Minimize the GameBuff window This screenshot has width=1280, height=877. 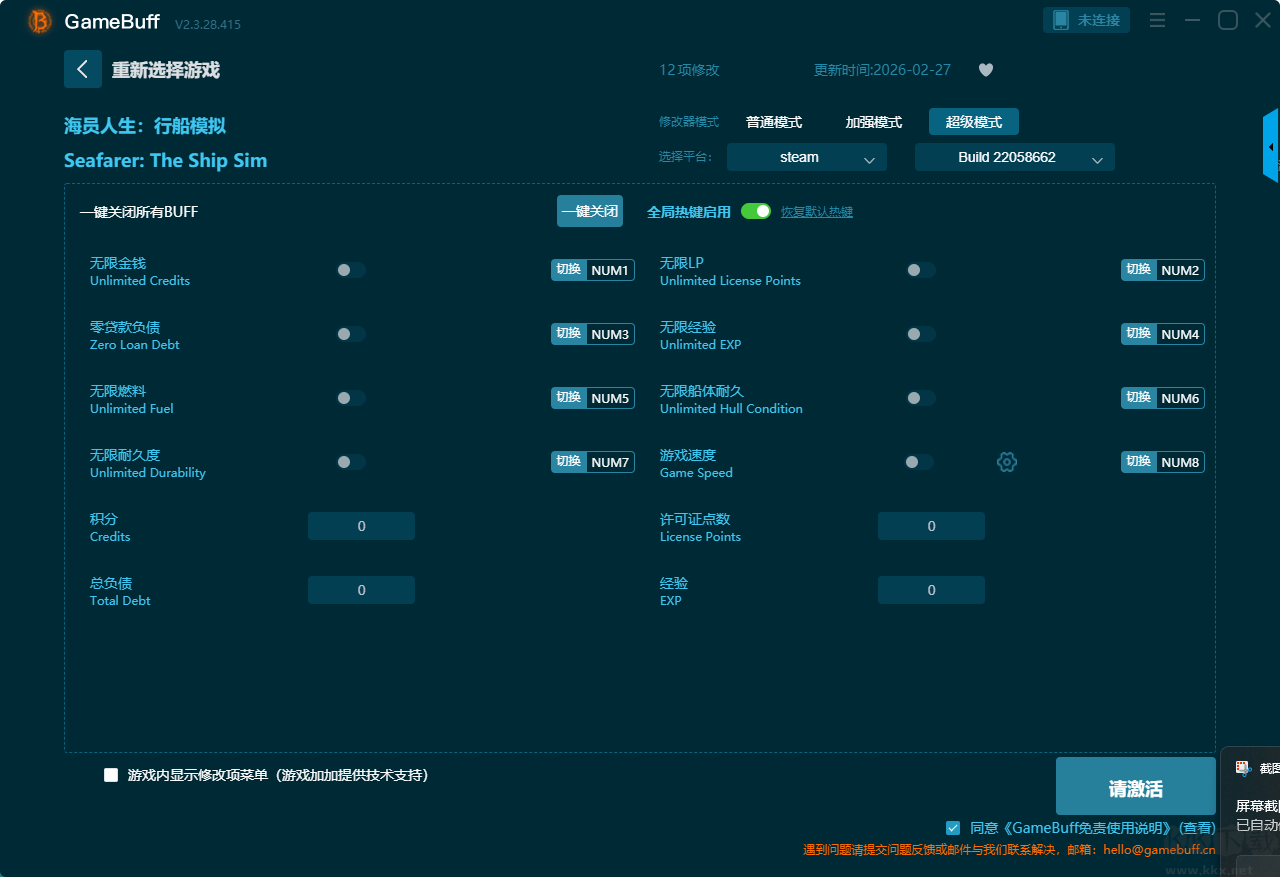(1192, 20)
